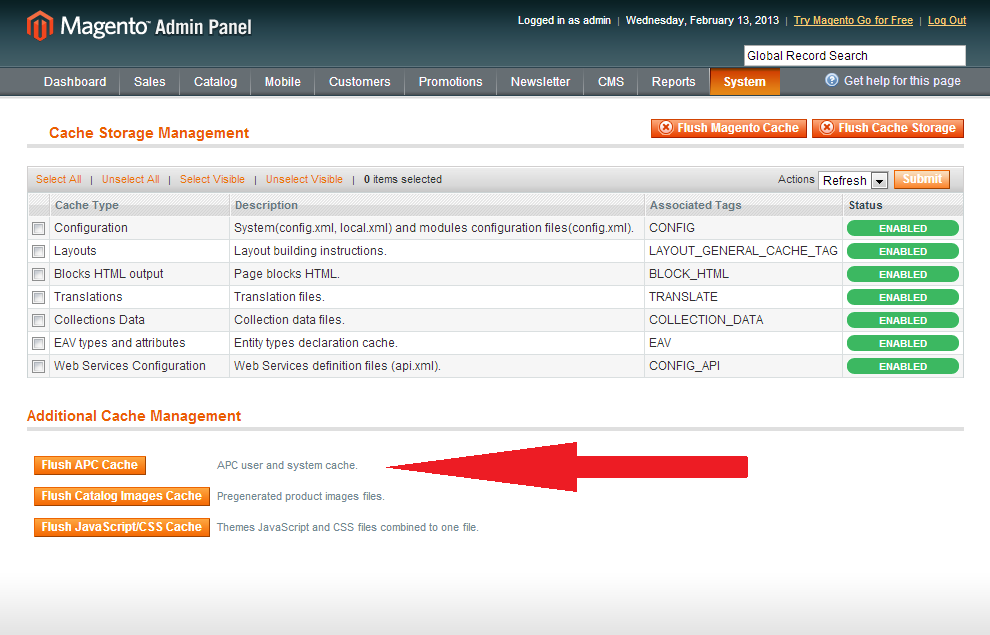Click Flush Catalog Images Cache button

(122, 496)
